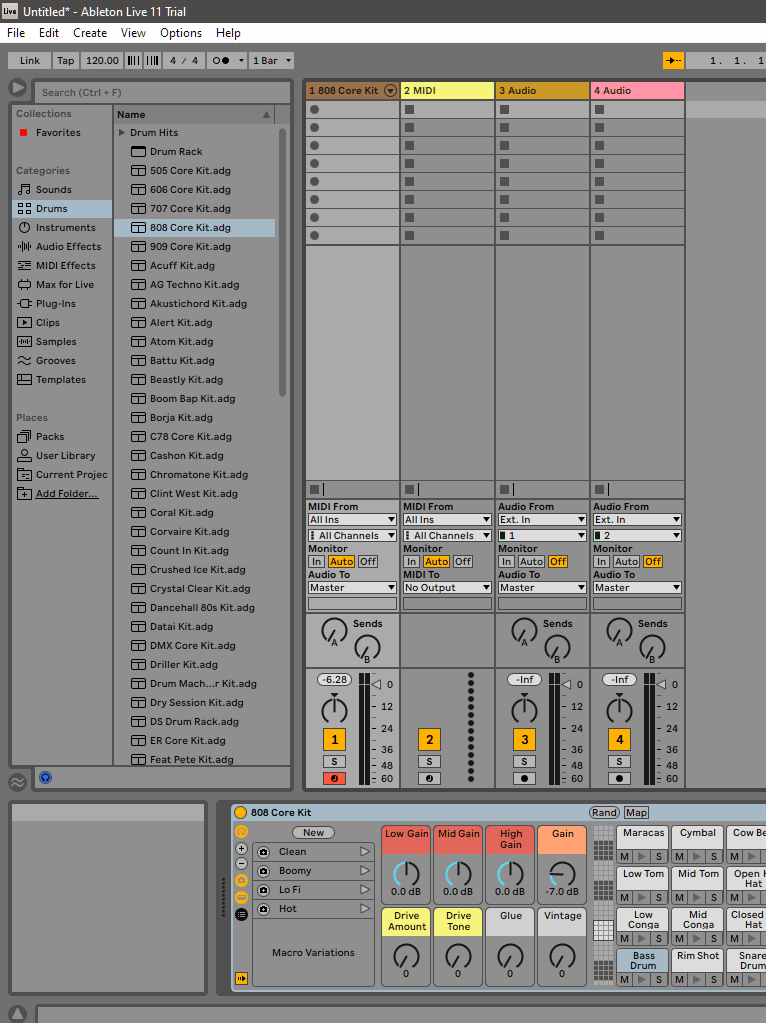Click the 120.00 tempo field
Viewport: 766px width, 1023px height.
click(x=102, y=61)
